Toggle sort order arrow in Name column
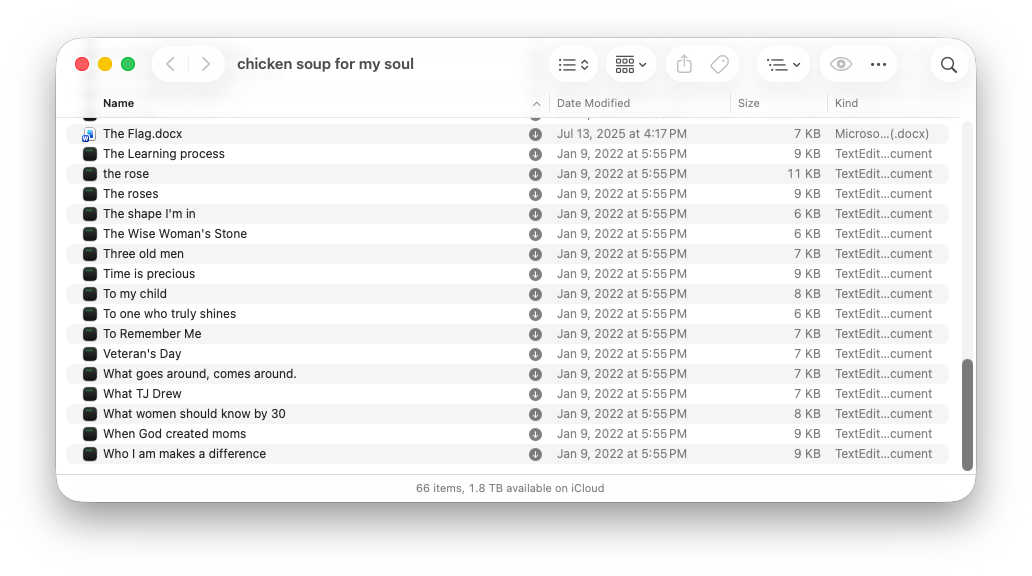This screenshot has height=576, width=1032. point(536,103)
